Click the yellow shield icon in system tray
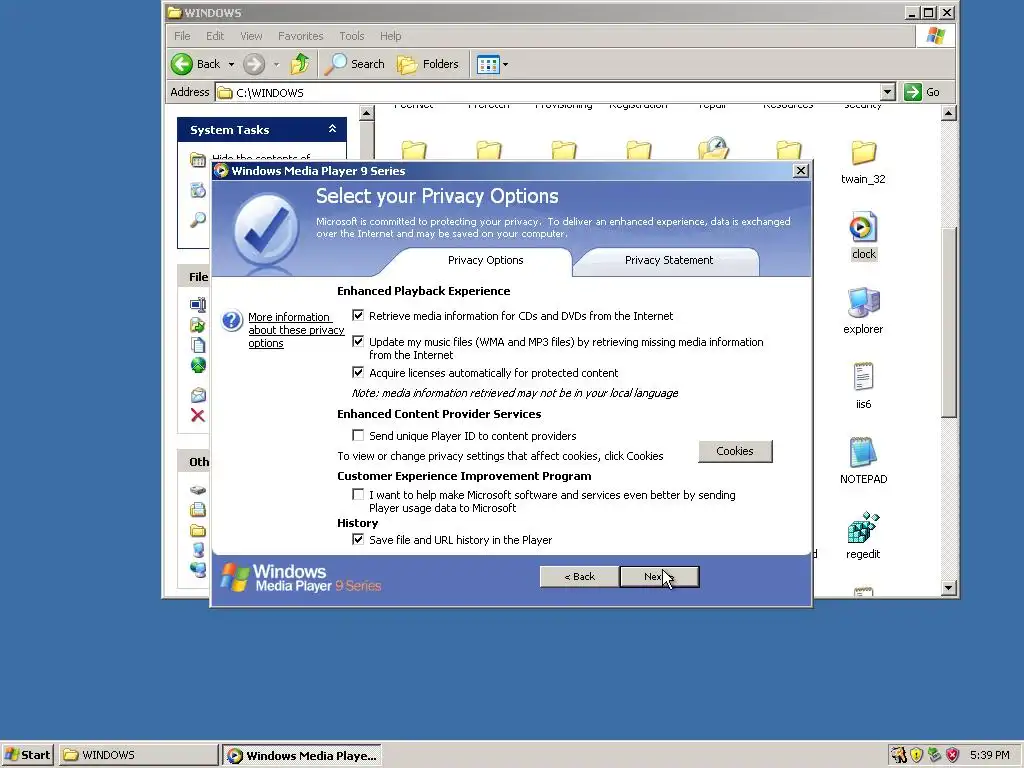 917,755
